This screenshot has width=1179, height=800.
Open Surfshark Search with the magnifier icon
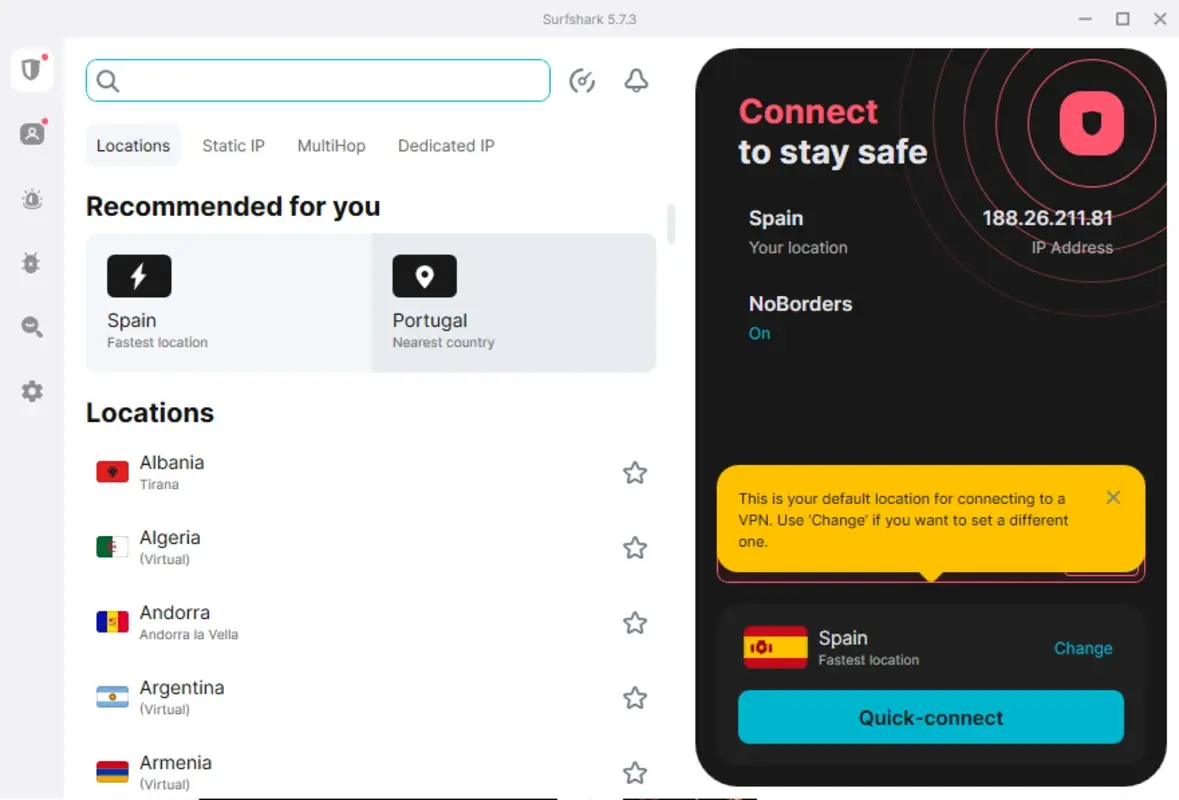click(31, 327)
